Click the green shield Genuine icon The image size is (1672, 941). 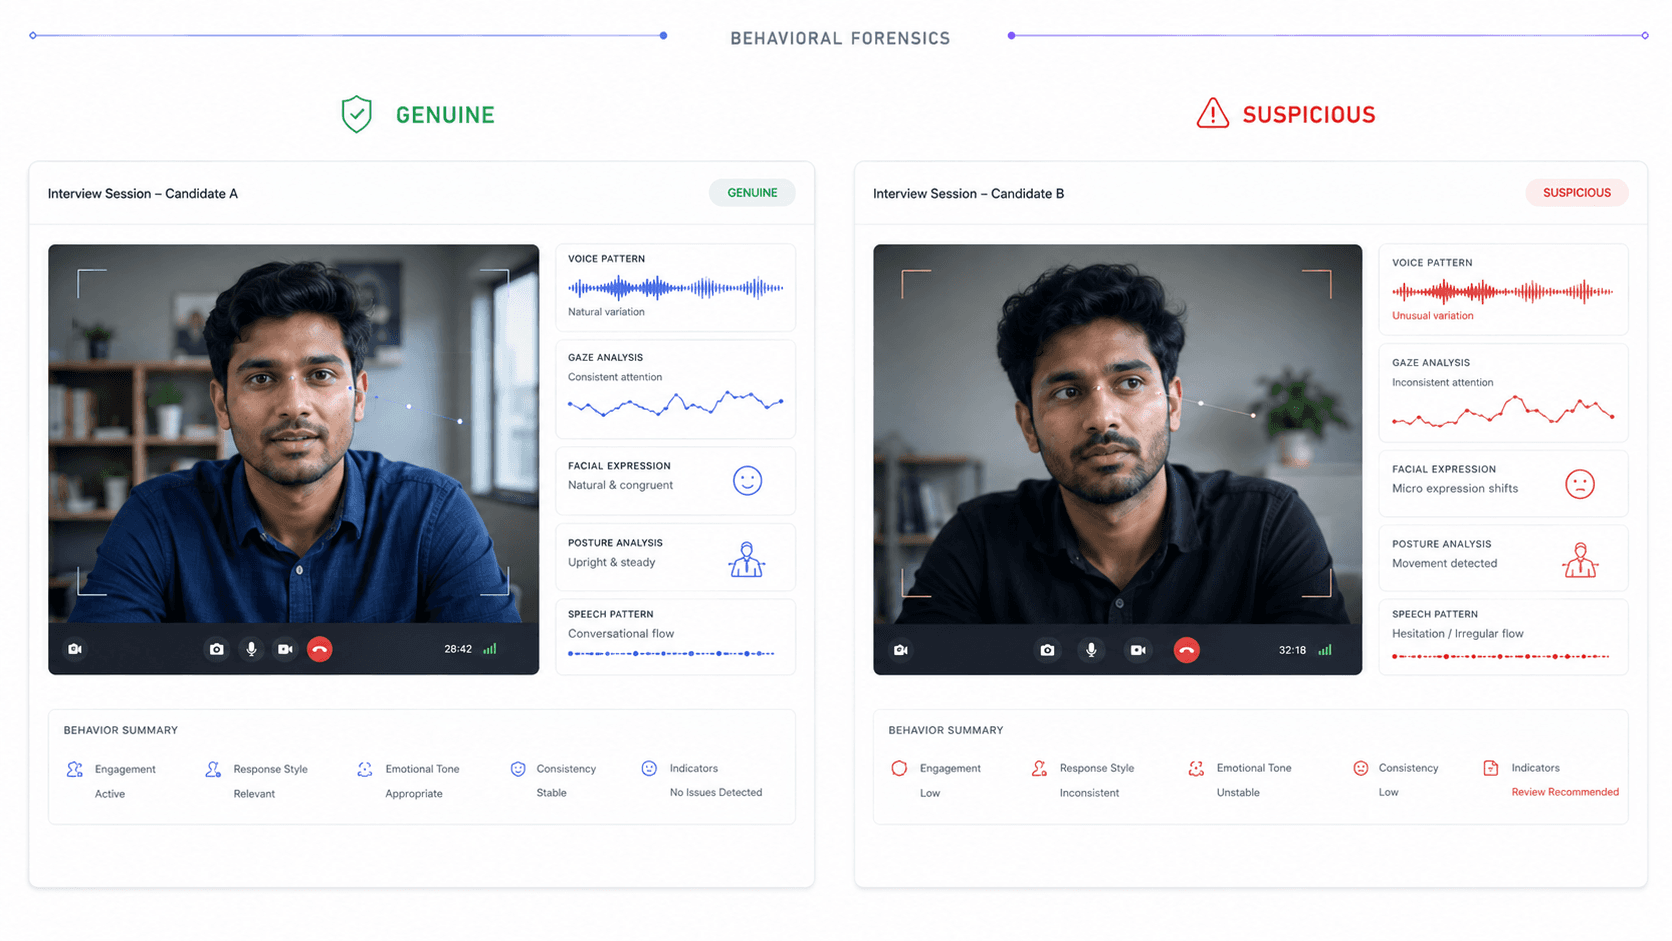(356, 115)
